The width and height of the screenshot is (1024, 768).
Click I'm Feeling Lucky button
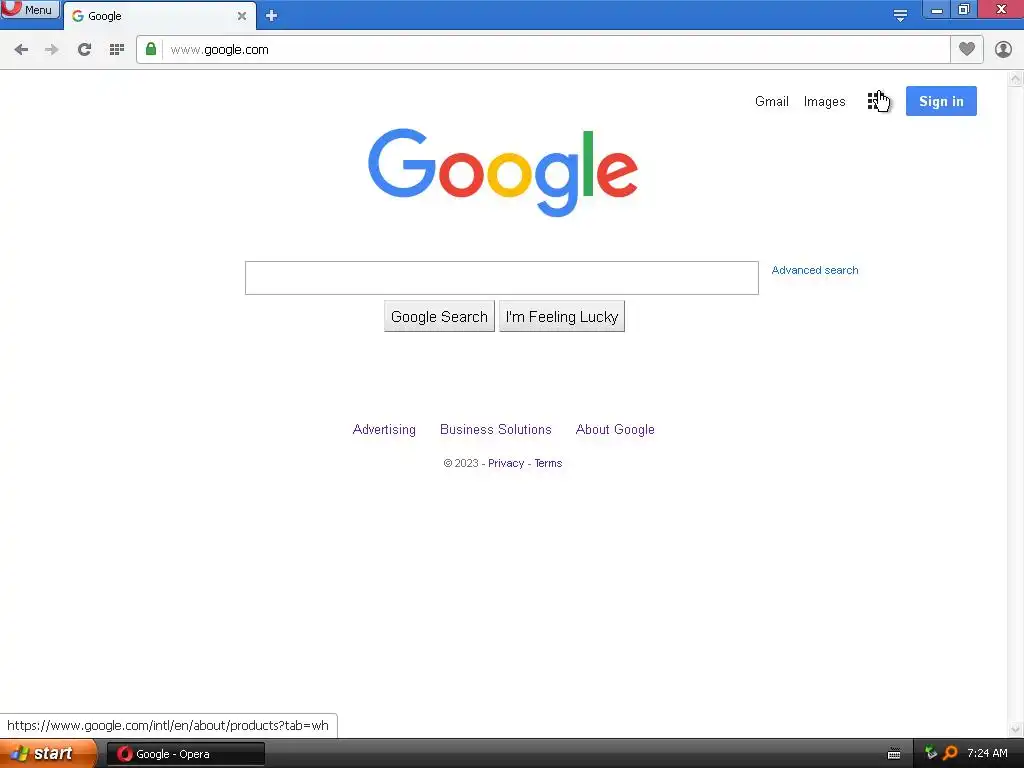point(562,317)
